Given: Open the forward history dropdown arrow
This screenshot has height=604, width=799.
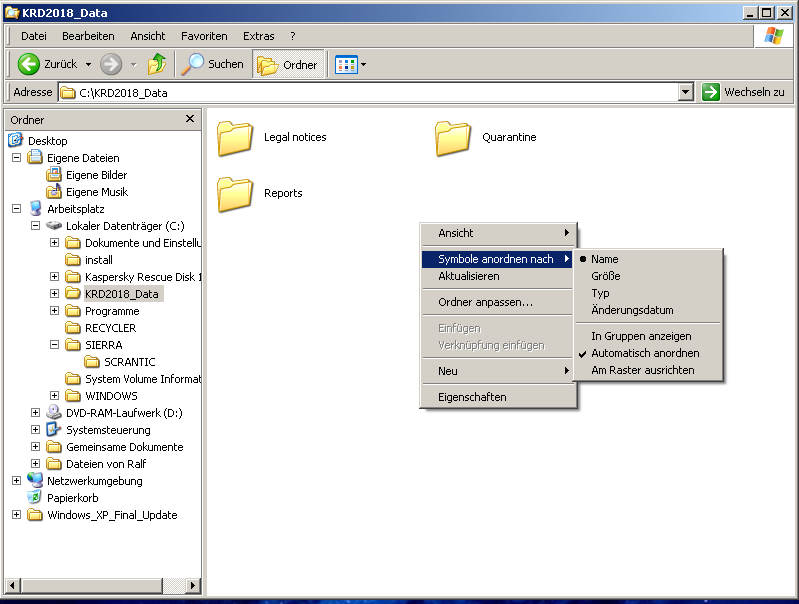Looking at the screenshot, I should [134, 65].
